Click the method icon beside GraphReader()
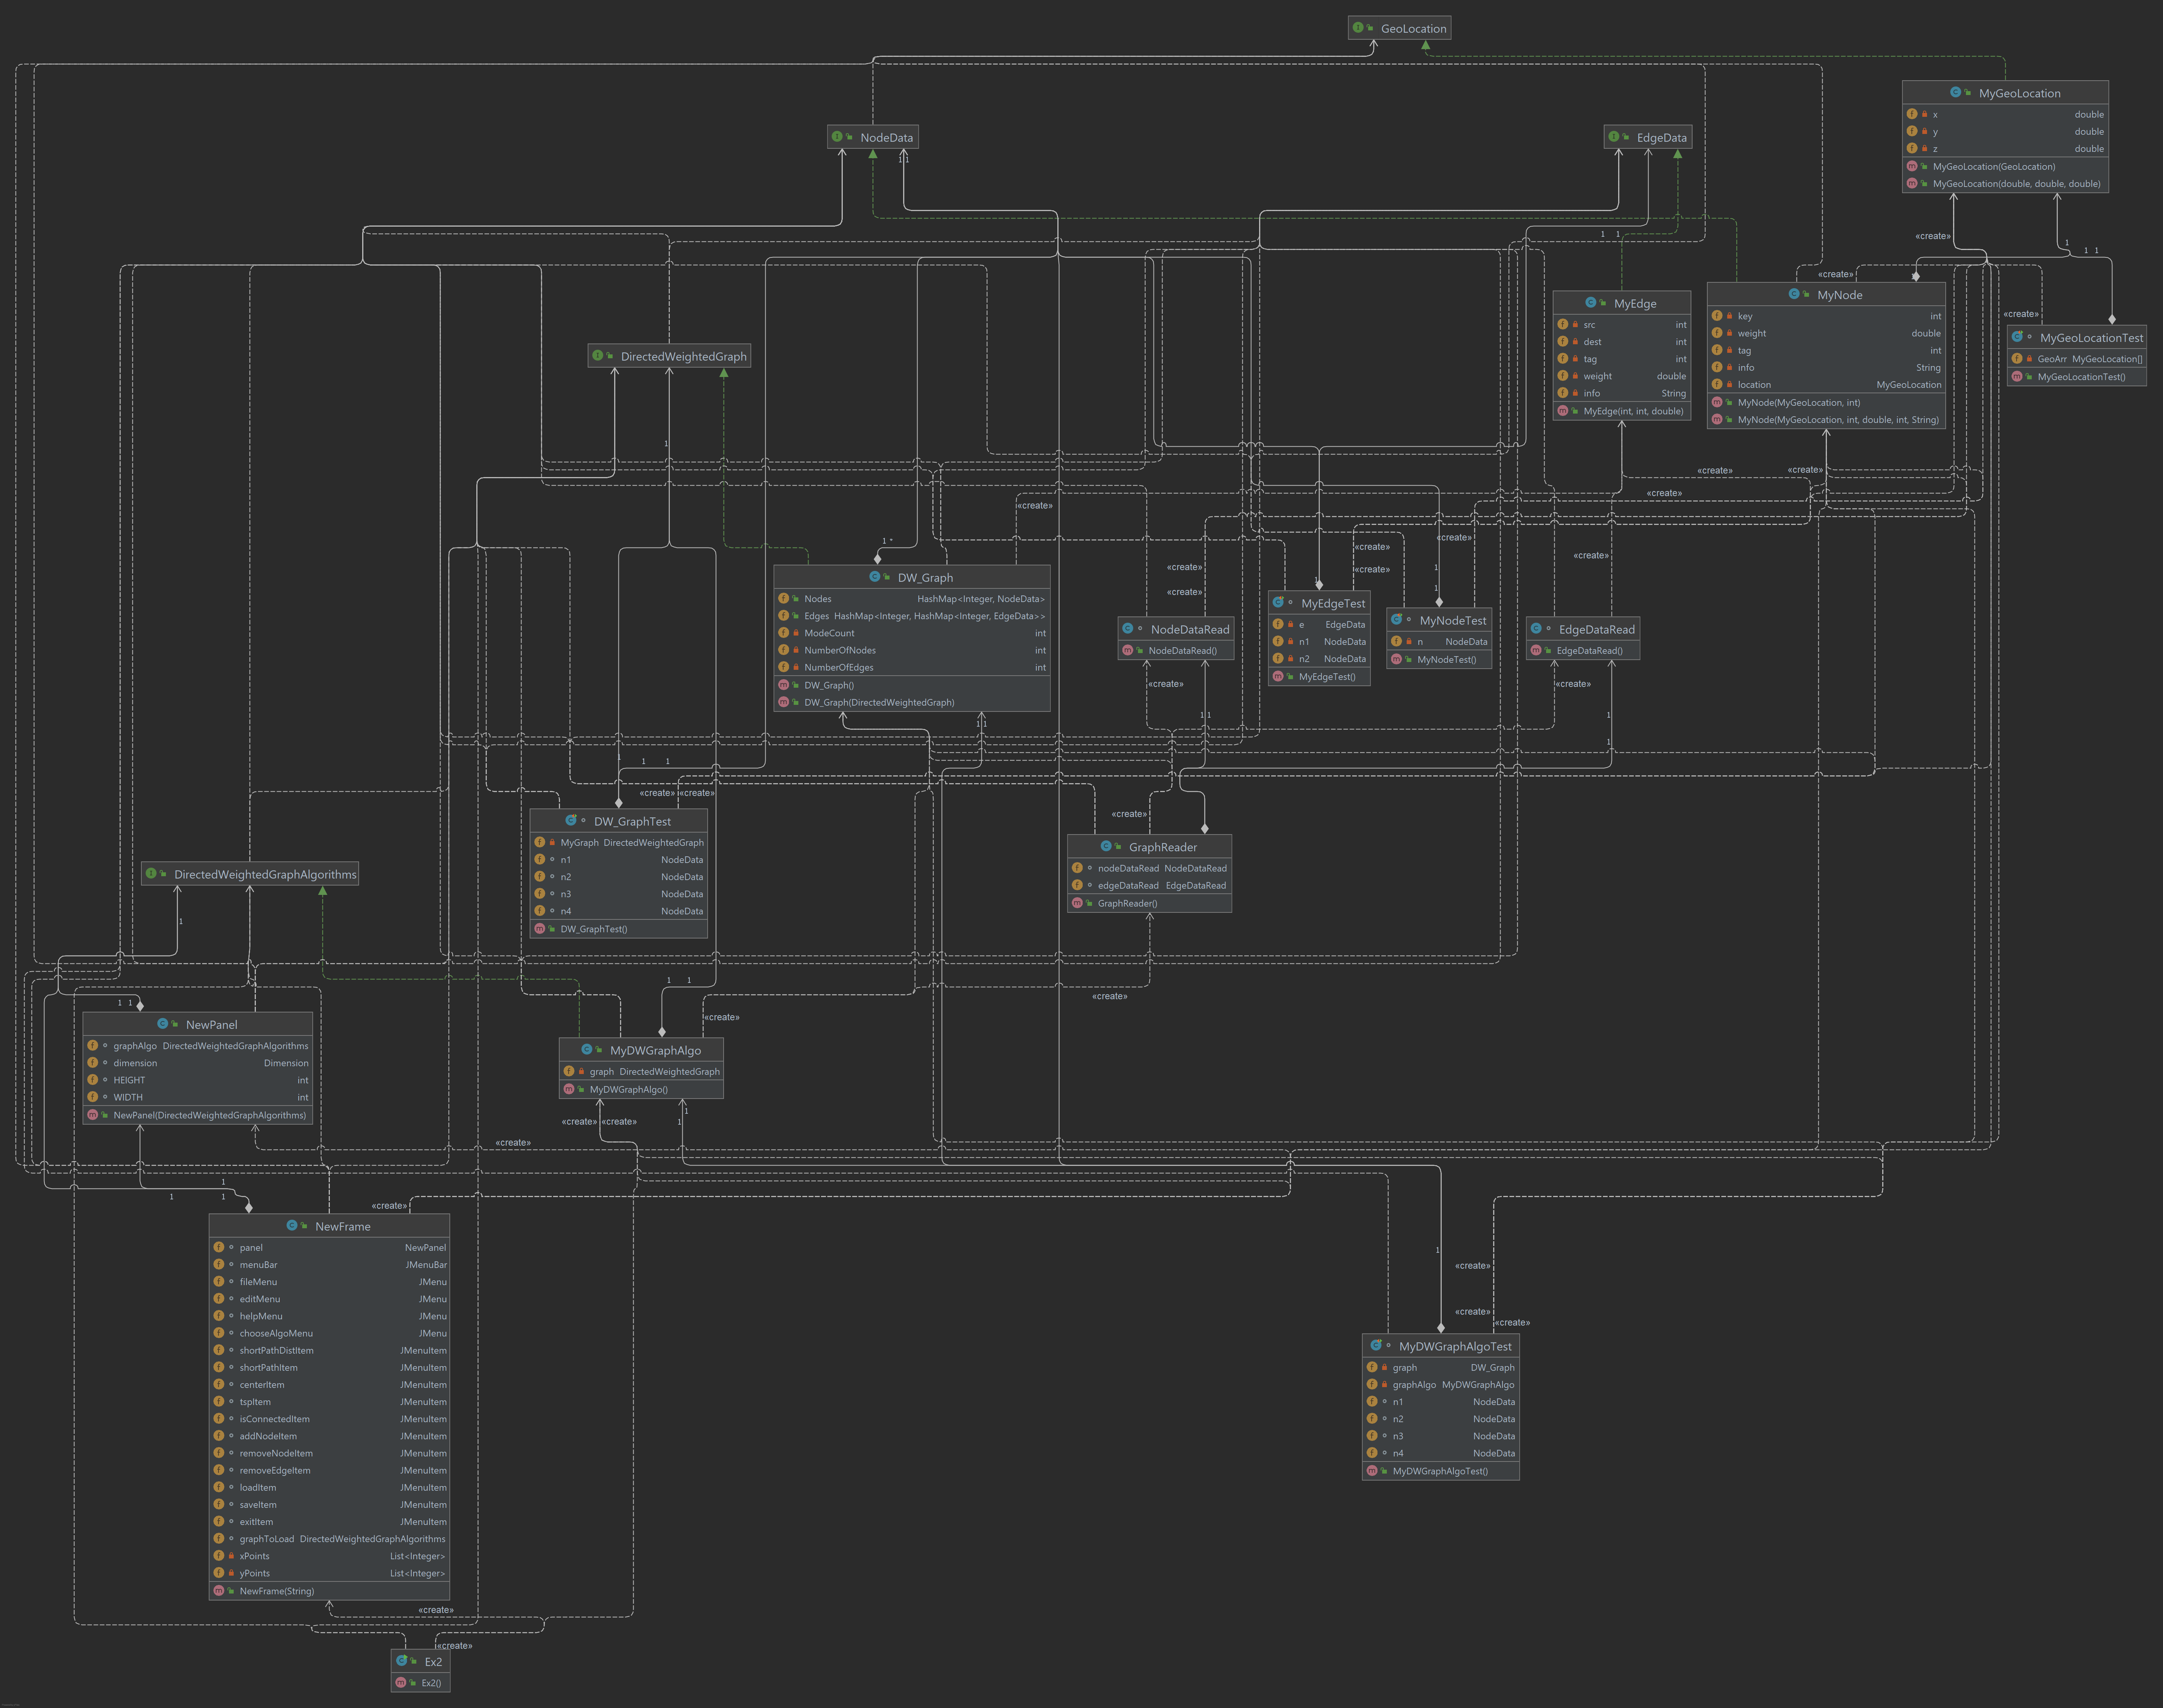The height and width of the screenshot is (1708, 2163). 1077,903
